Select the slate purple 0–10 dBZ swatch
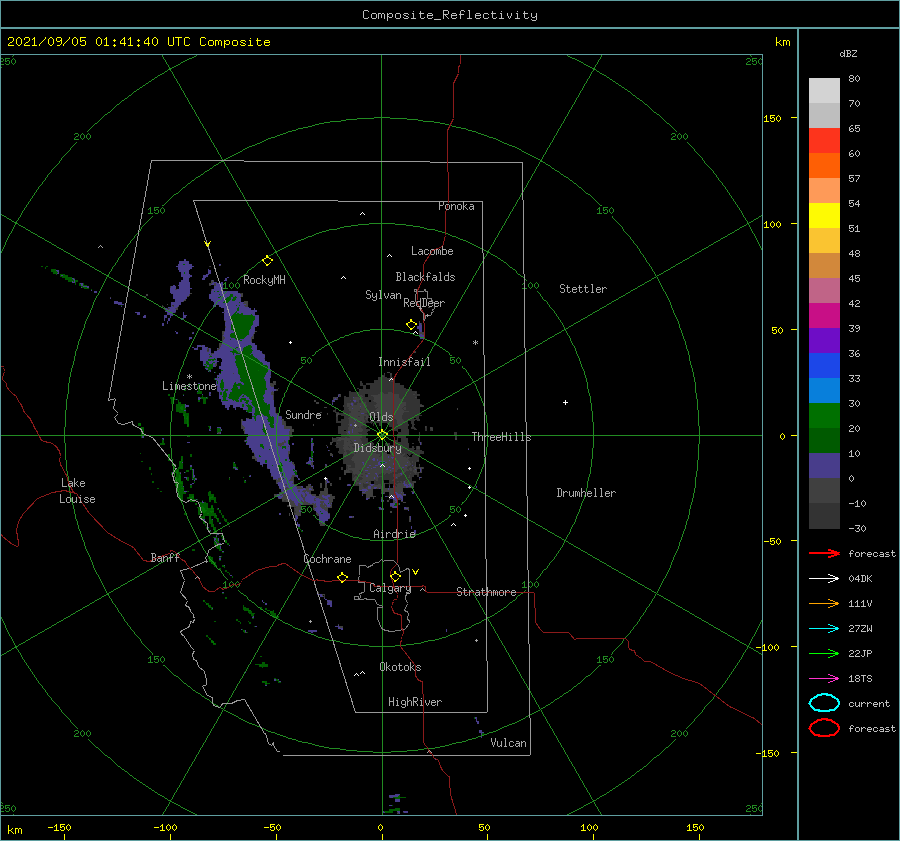Viewport: 900px width, 841px height. pos(824,466)
